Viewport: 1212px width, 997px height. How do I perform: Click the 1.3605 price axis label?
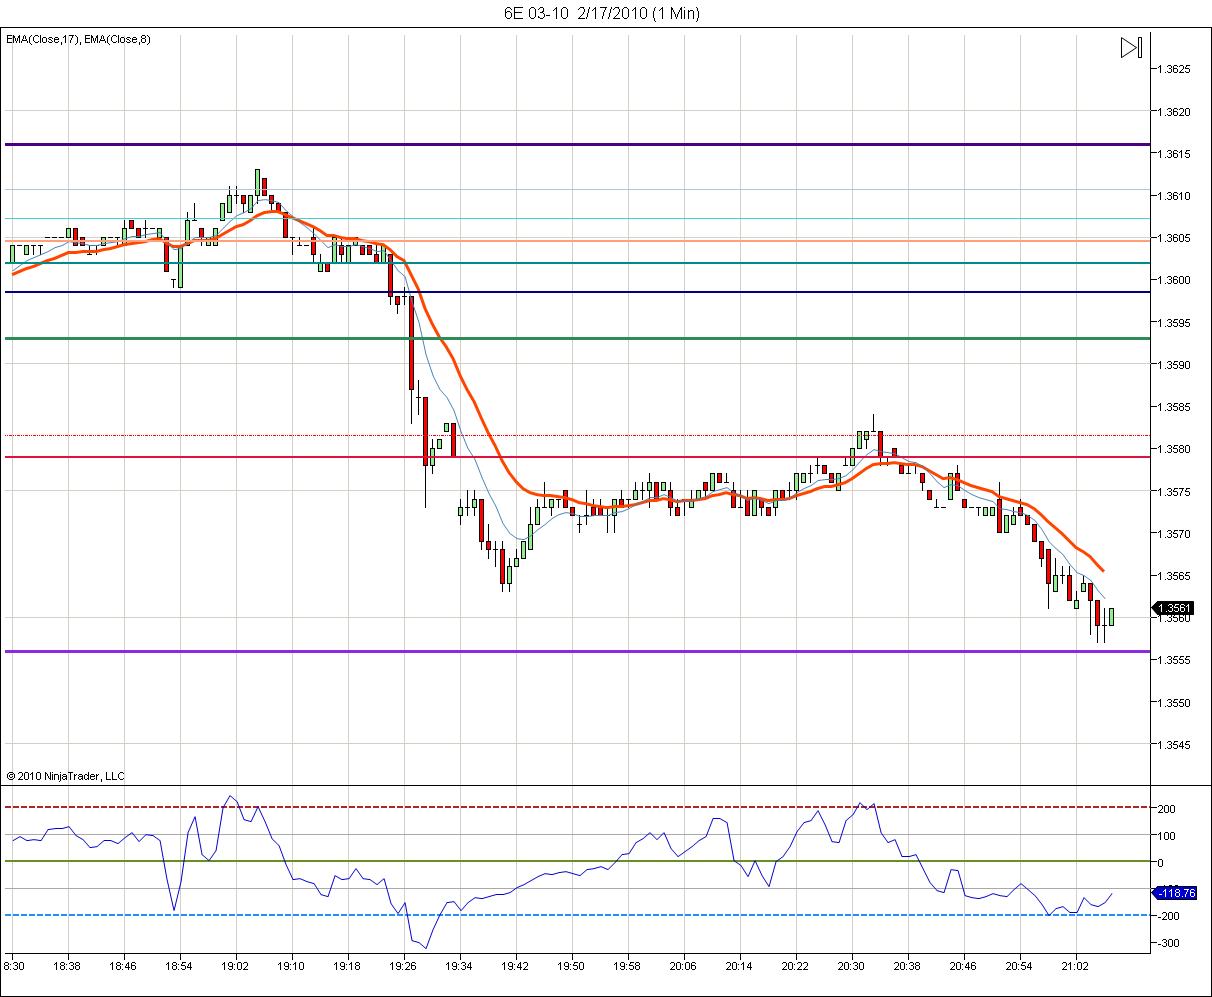[x=1174, y=238]
